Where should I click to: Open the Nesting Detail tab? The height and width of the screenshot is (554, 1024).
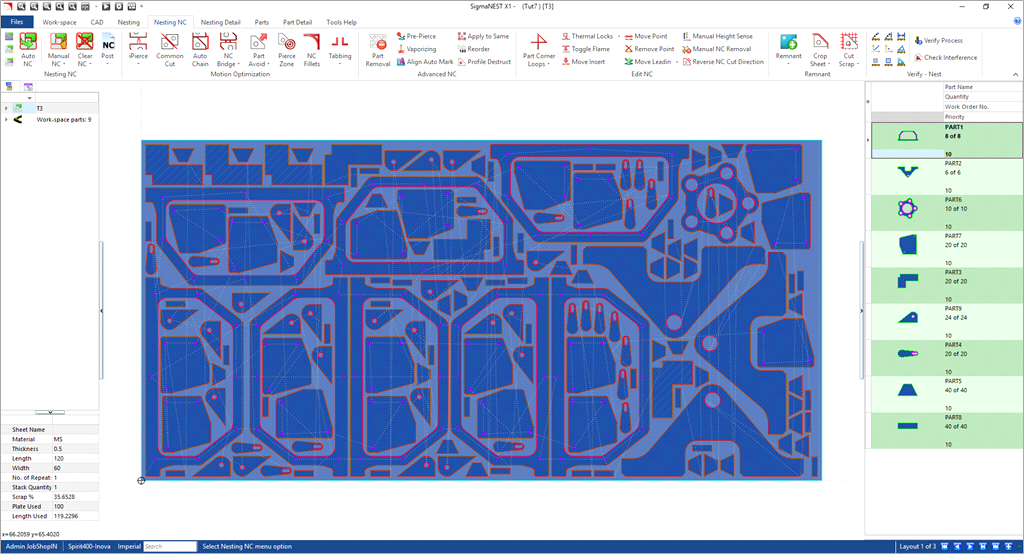221,22
